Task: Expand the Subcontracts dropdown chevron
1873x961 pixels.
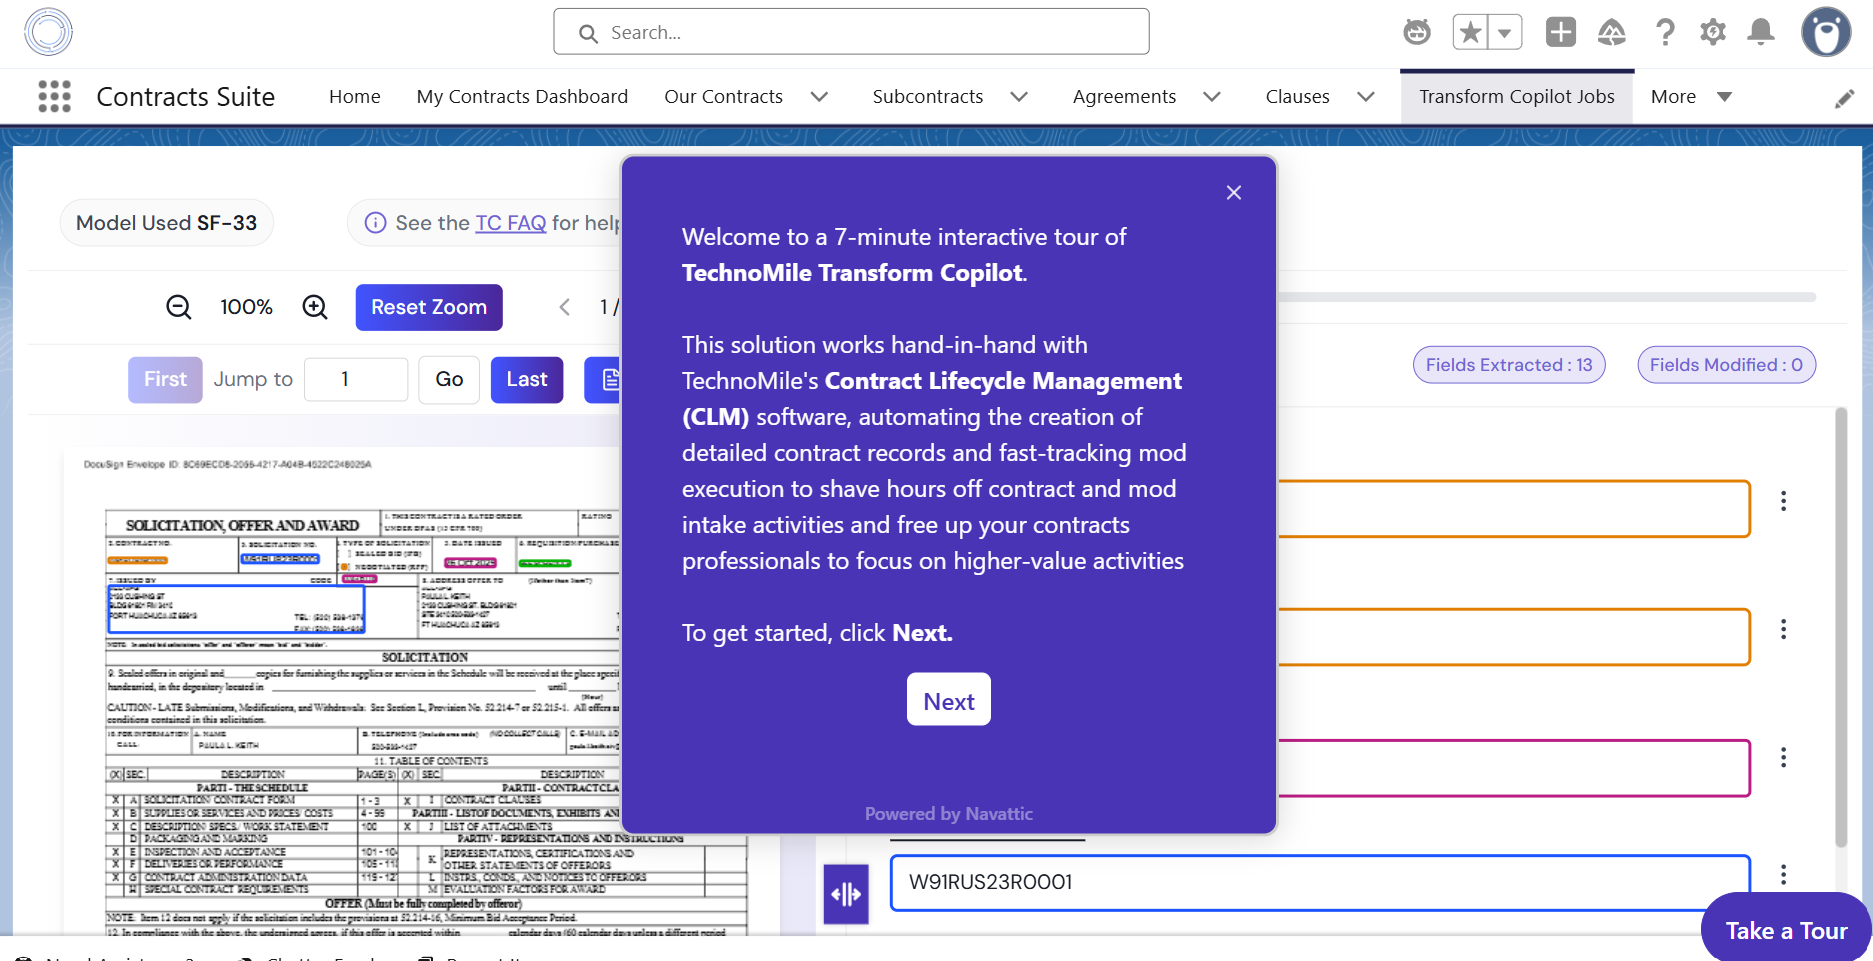Action: [x=1019, y=97]
